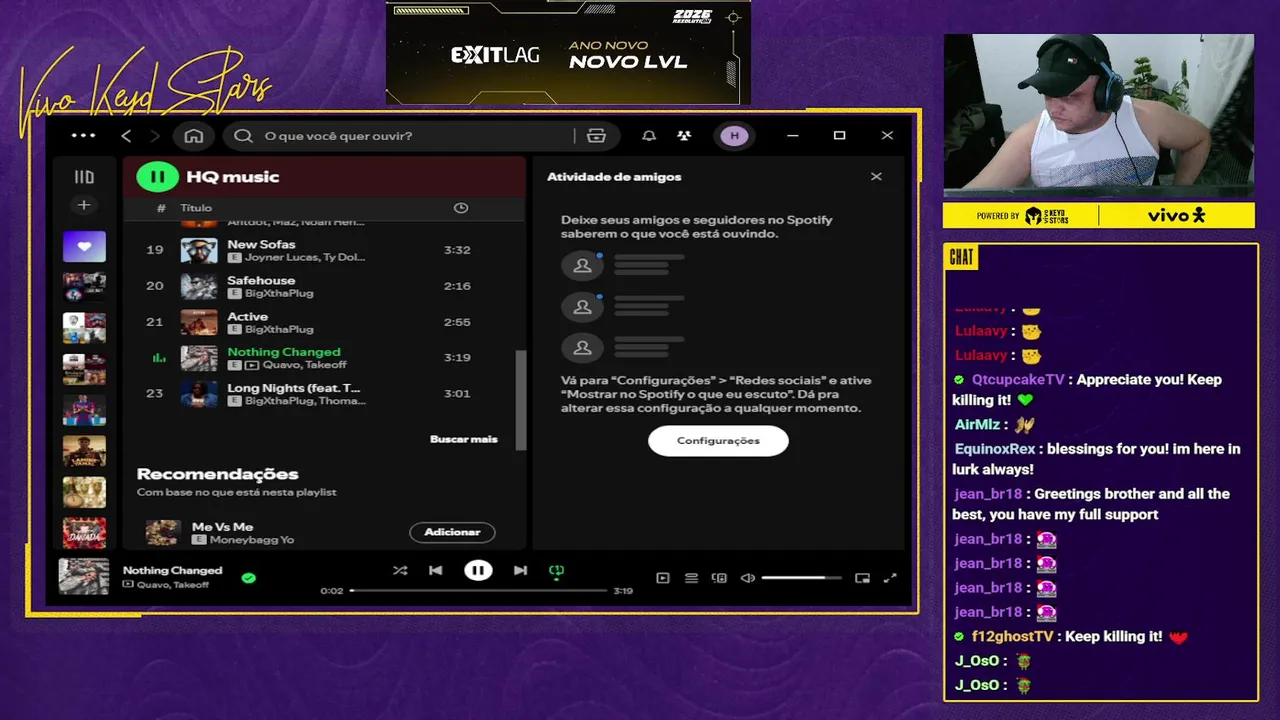Screen dimensions: 1280x720
Task: Open the second playlist thumbnail in the sidebar
Action: [x=84, y=287]
